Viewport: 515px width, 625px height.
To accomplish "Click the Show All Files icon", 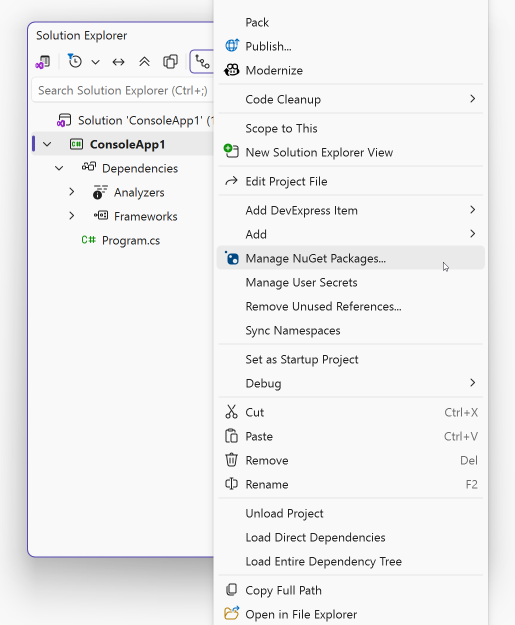I will 171,62.
